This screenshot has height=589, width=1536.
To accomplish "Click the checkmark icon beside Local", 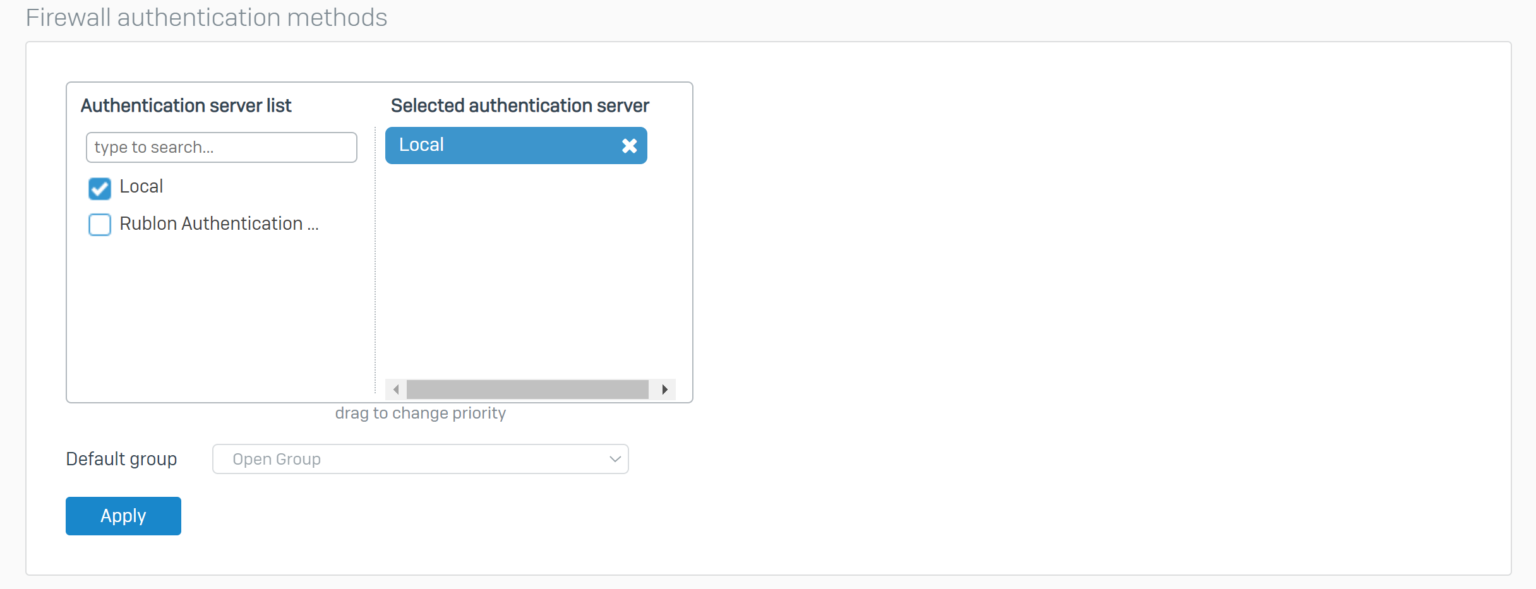I will 100,188.
